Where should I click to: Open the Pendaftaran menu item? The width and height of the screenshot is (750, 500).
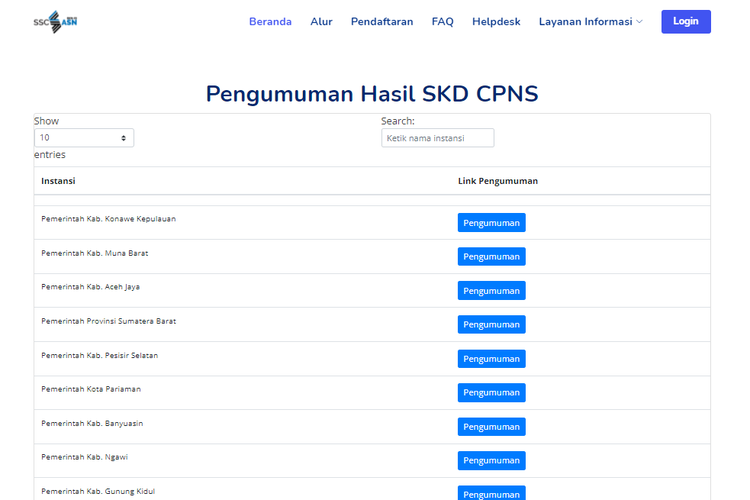click(x=382, y=21)
